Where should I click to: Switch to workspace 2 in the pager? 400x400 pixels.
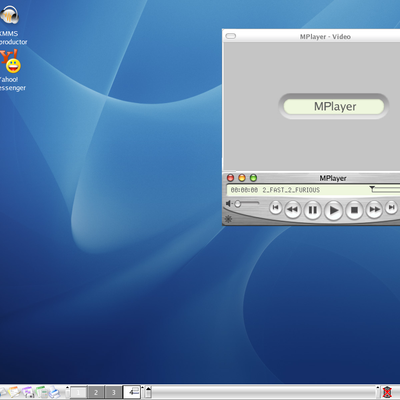point(96,392)
